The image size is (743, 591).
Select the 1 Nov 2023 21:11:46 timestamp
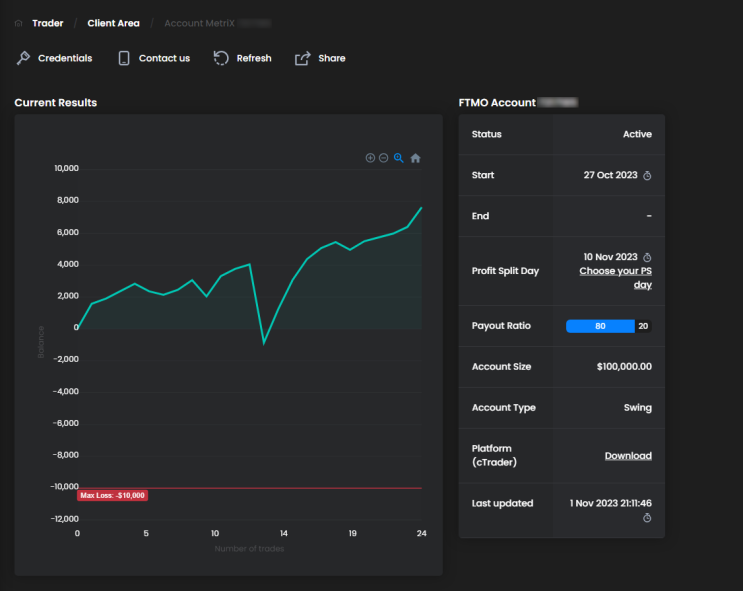(610, 503)
